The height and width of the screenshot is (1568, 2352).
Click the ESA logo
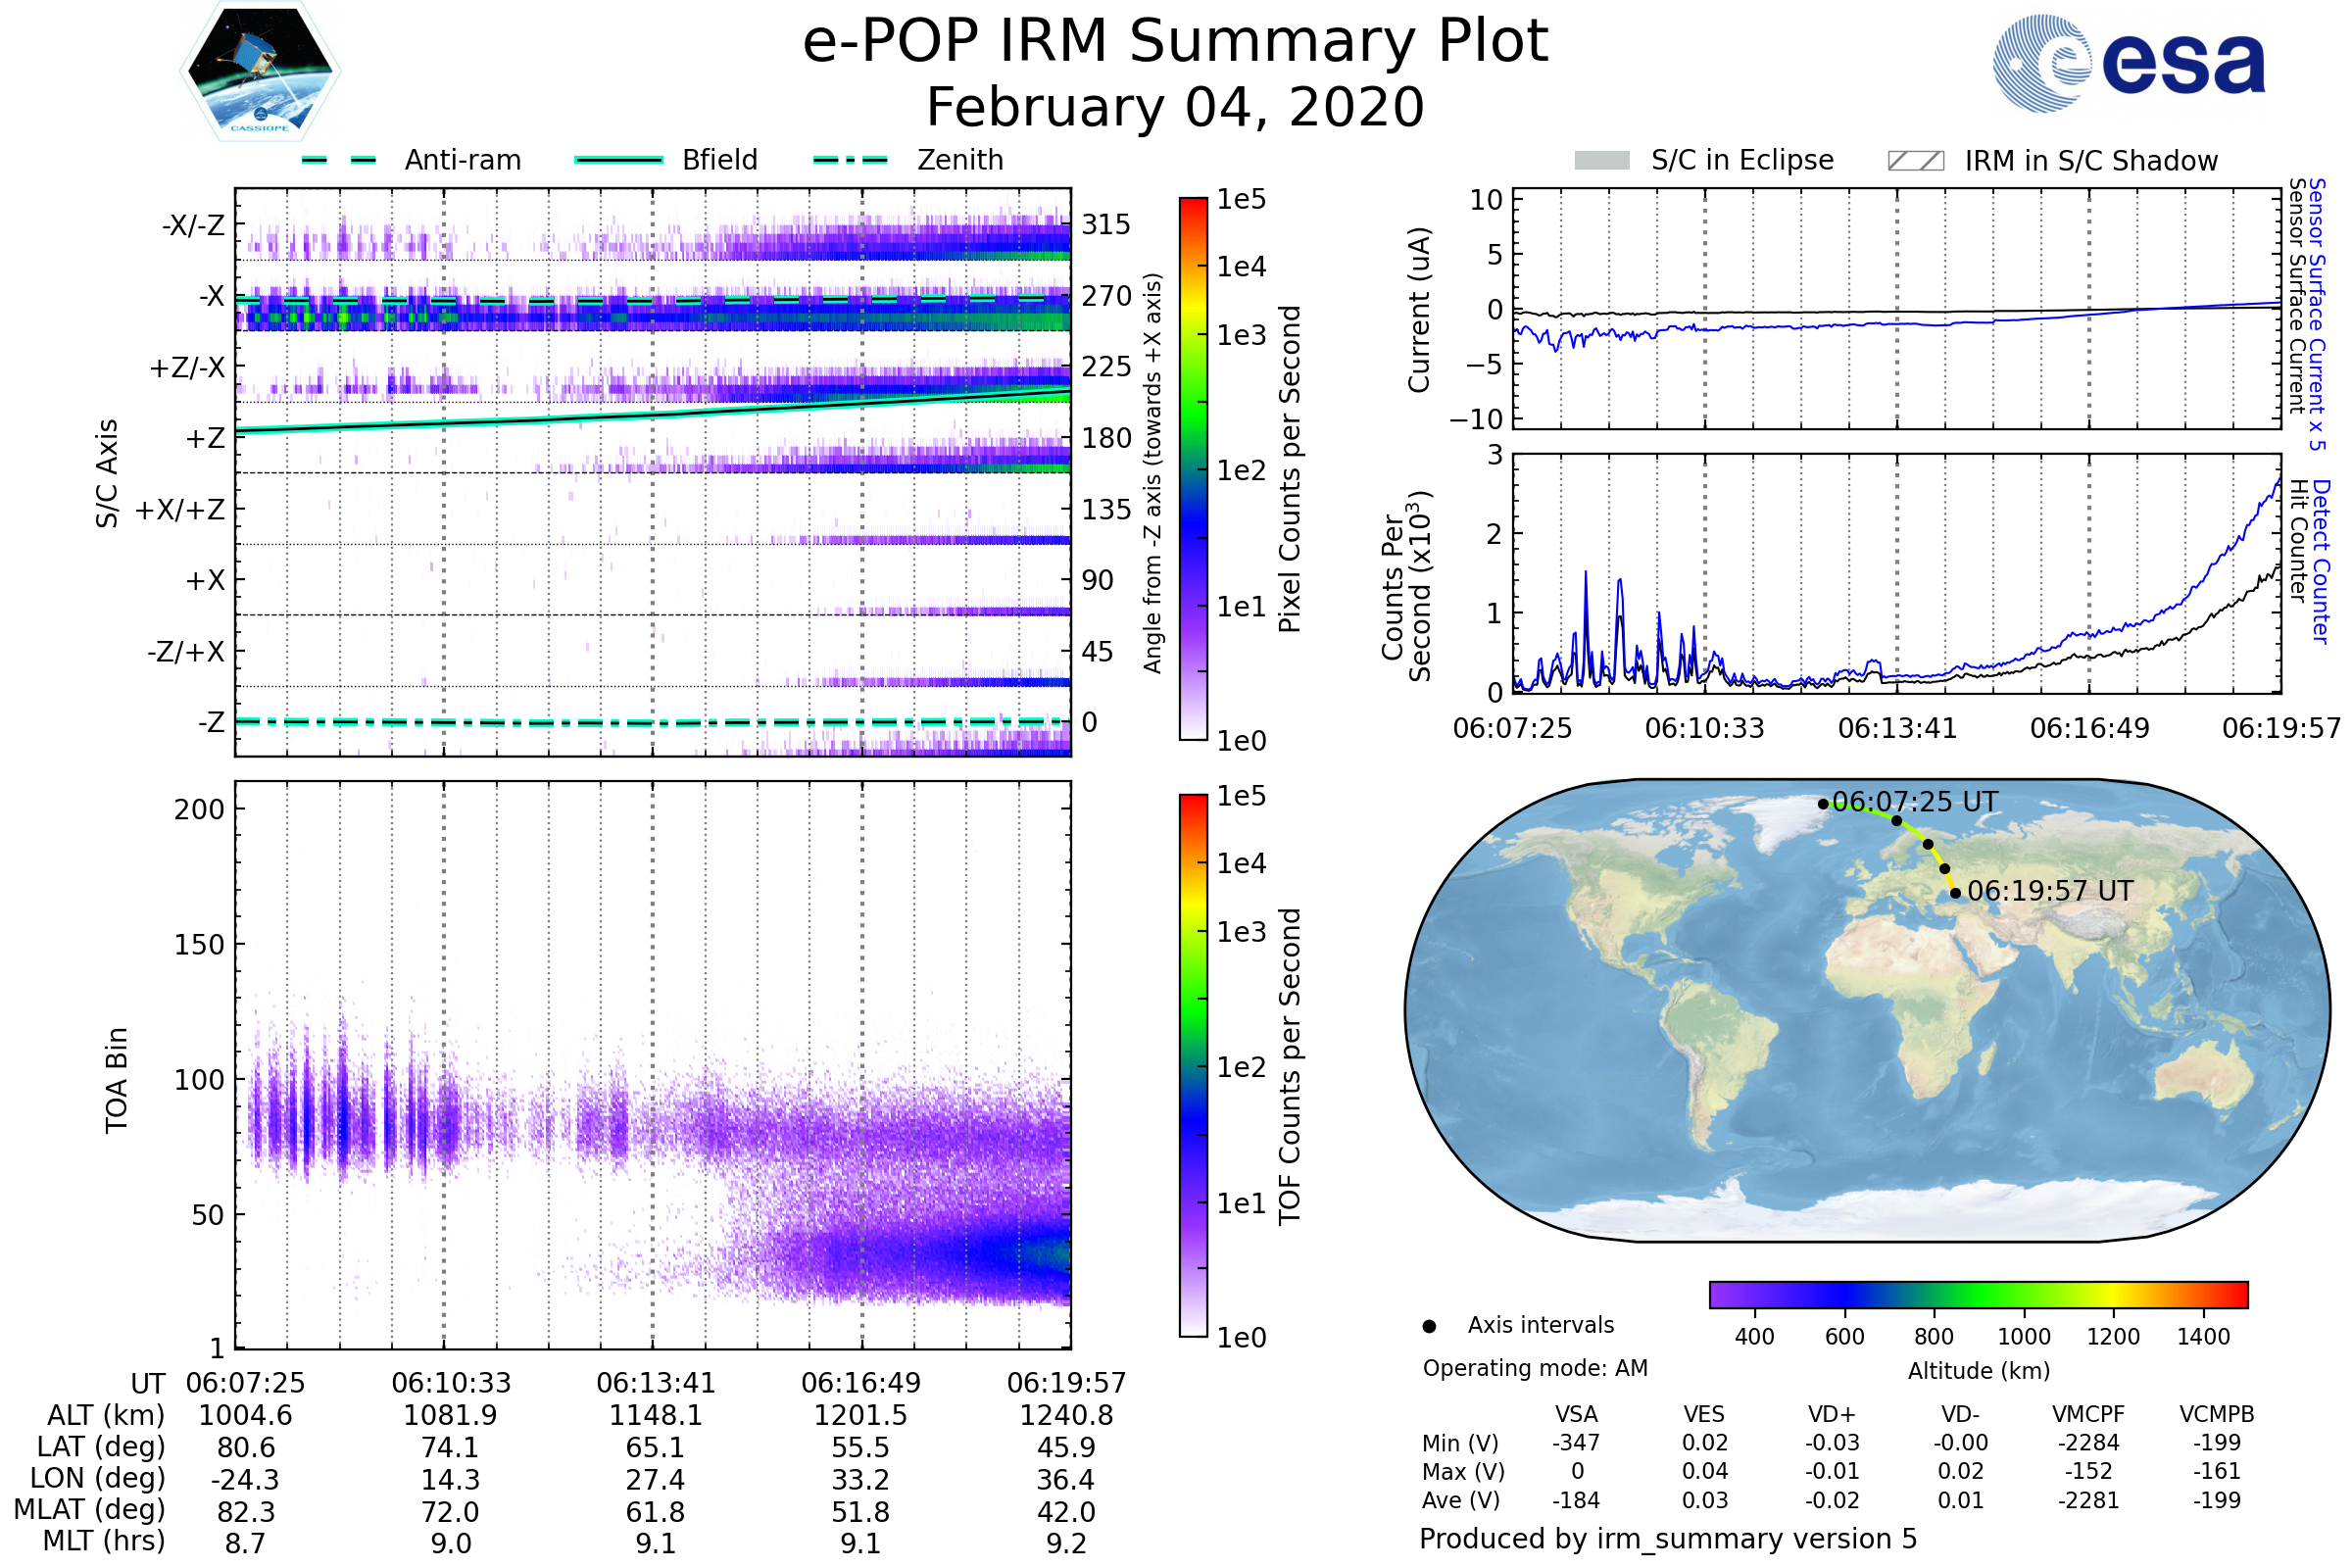pyautogui.click(x=2128, y=62)
